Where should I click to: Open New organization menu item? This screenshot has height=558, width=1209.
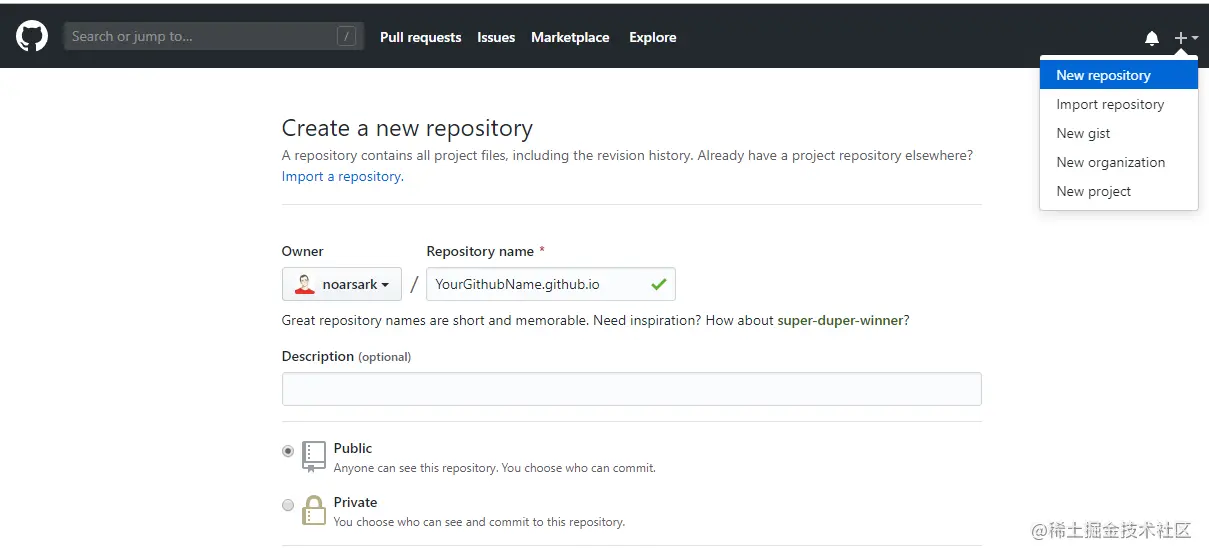coord(1110,162)
